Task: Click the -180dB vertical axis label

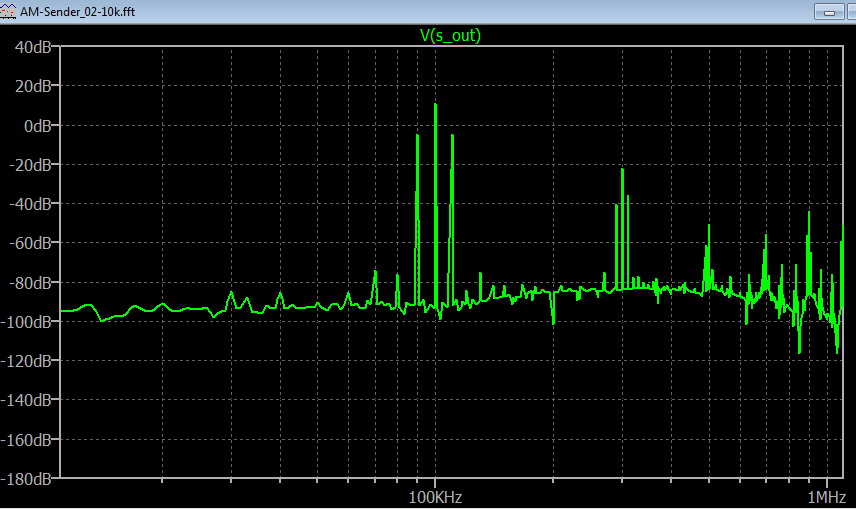Action: click(x=30, y=479)
